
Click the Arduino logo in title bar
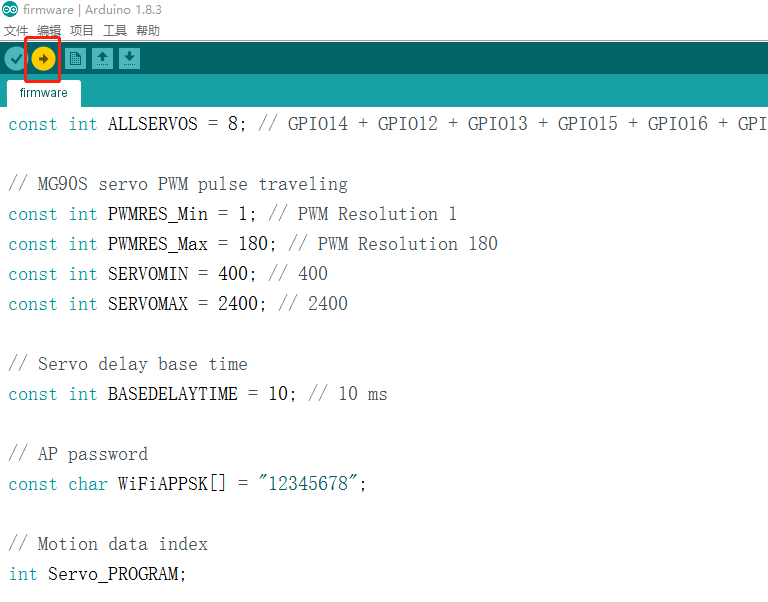10,10
